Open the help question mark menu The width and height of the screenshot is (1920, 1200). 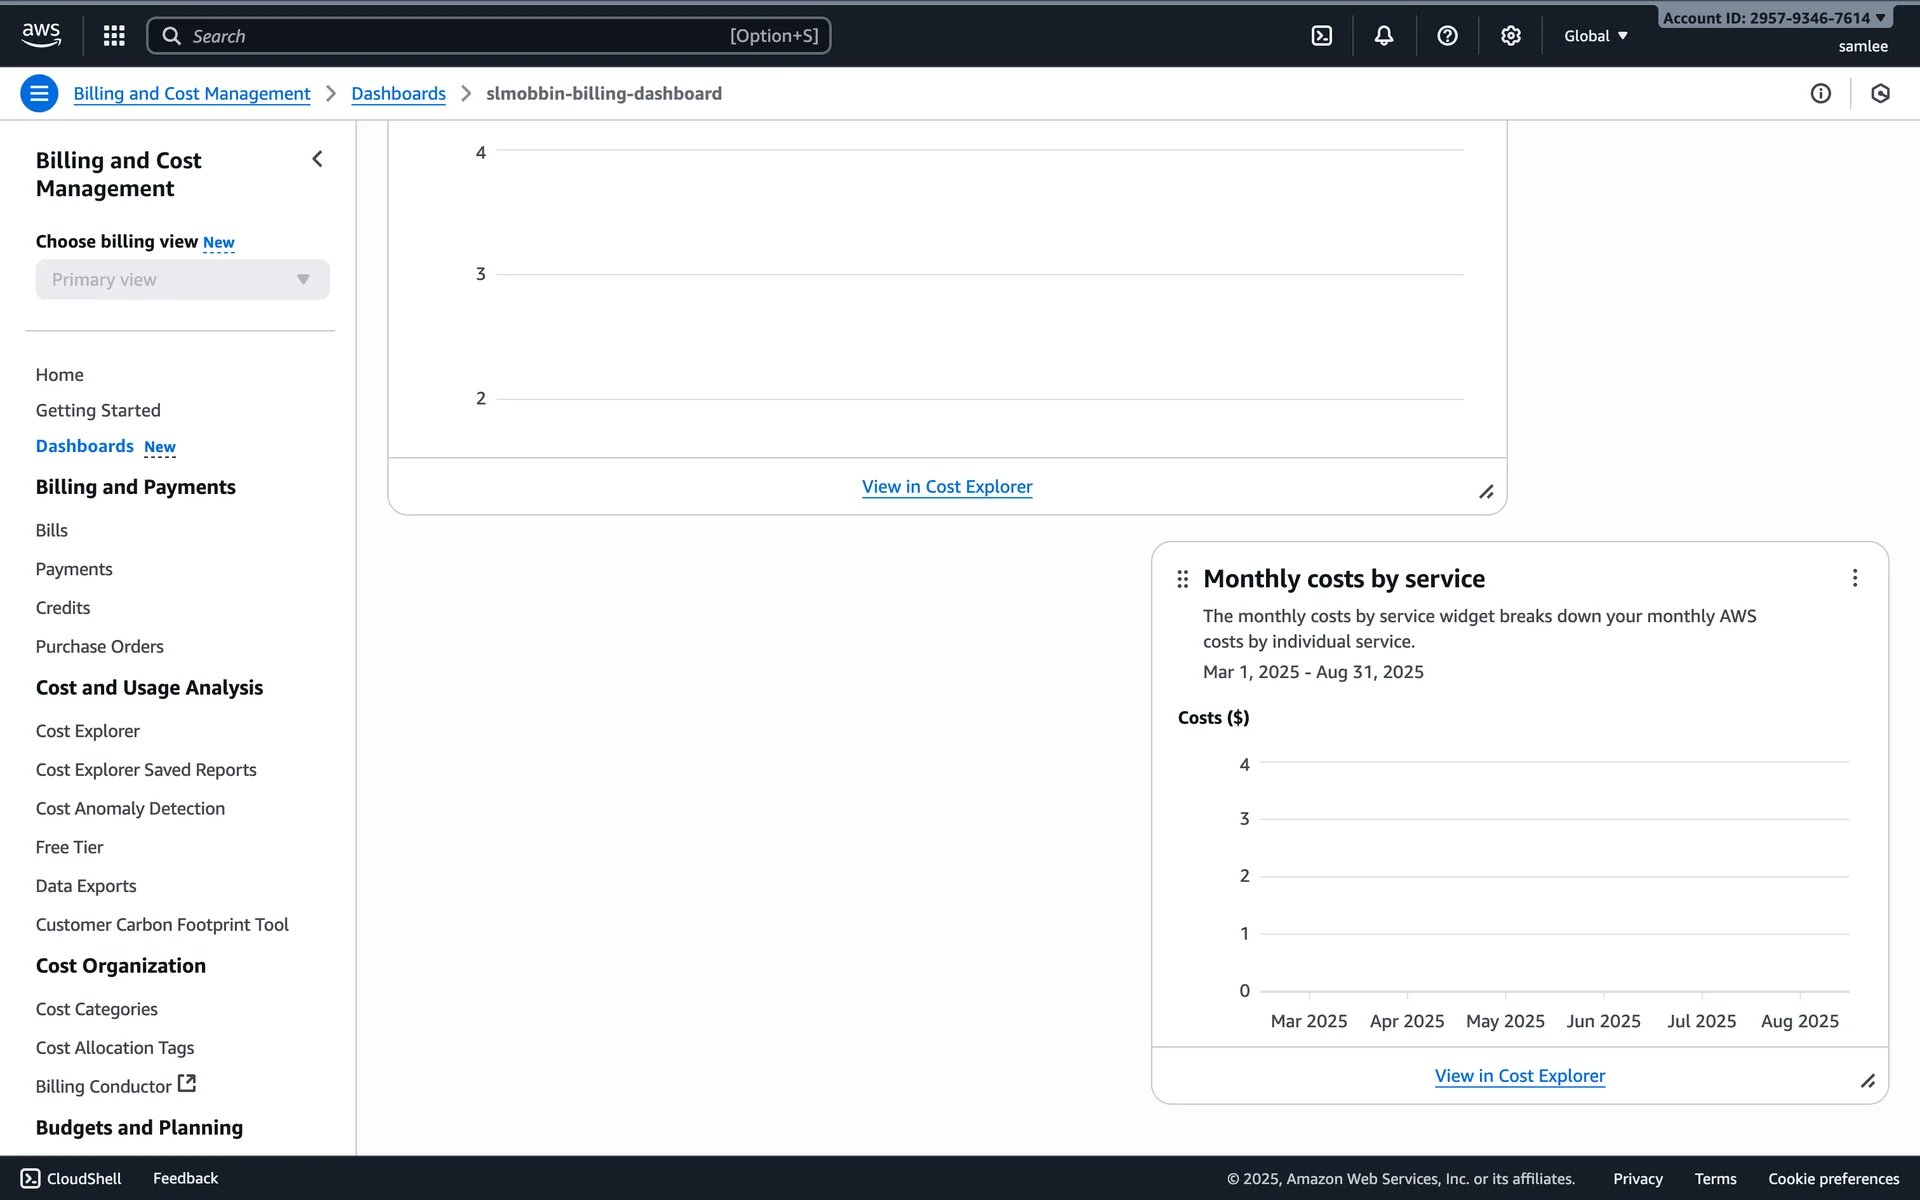tap(1446, 36)
